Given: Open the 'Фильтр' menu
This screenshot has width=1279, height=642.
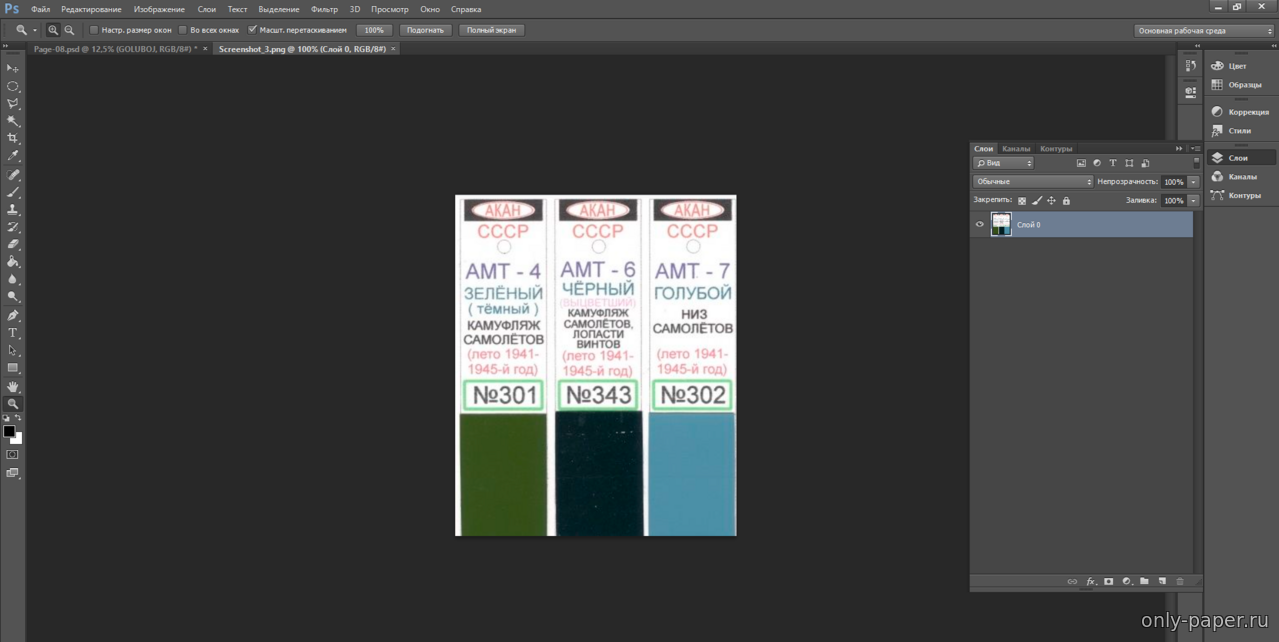Looking at the screenshot, I should tap(324, 9).
